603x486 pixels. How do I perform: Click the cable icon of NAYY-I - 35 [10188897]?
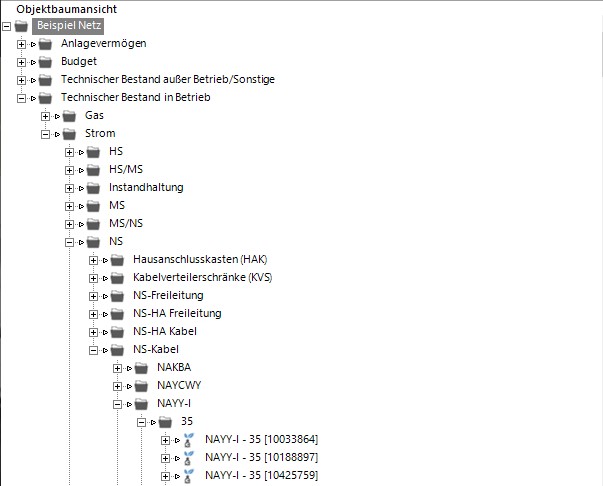tap(188, 457)
